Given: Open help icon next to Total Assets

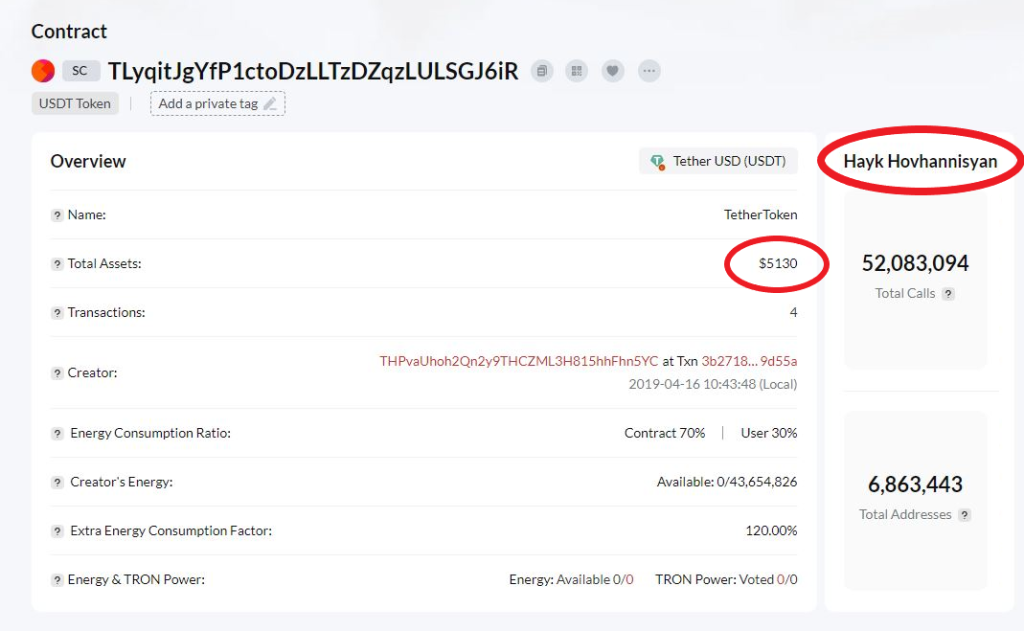Looking at the screenshot, I should point(57,264).
